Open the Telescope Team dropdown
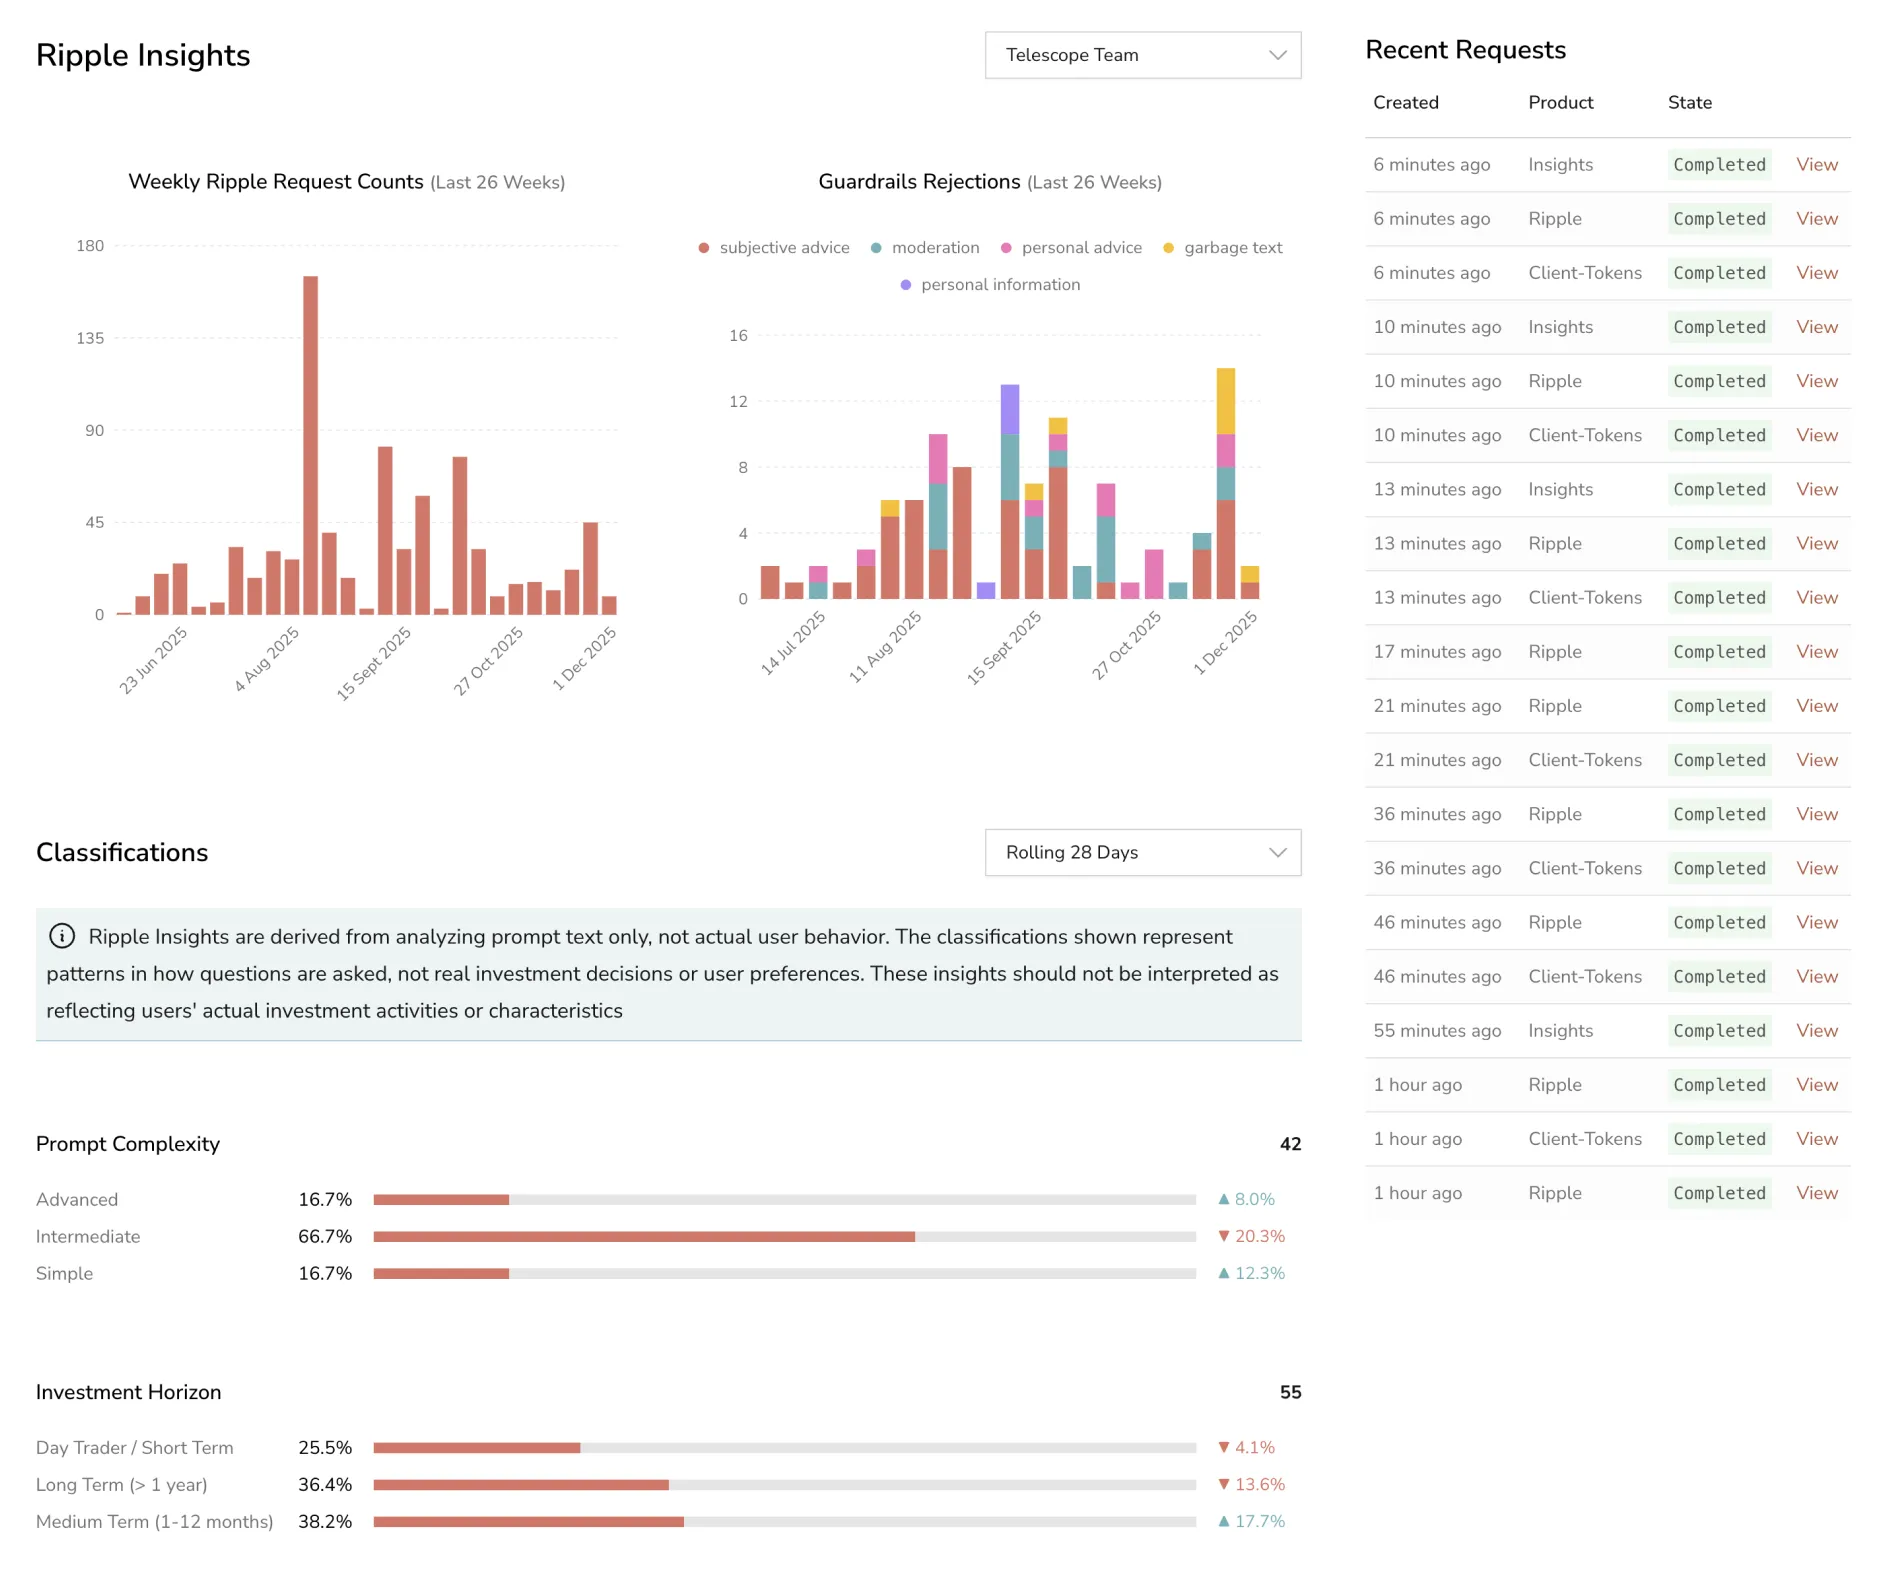This screenshot has height=1586, width=1892. click(x=1142, y=55)
